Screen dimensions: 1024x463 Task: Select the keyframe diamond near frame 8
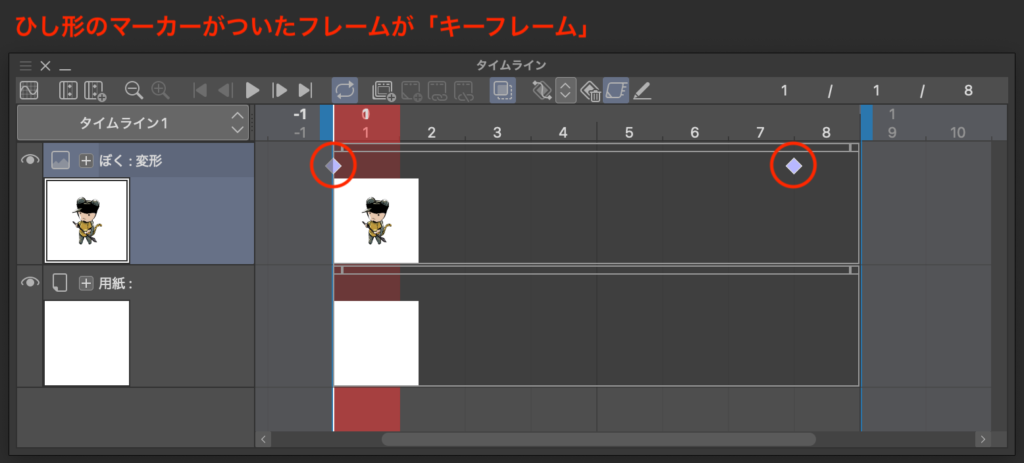coord(793,166)
